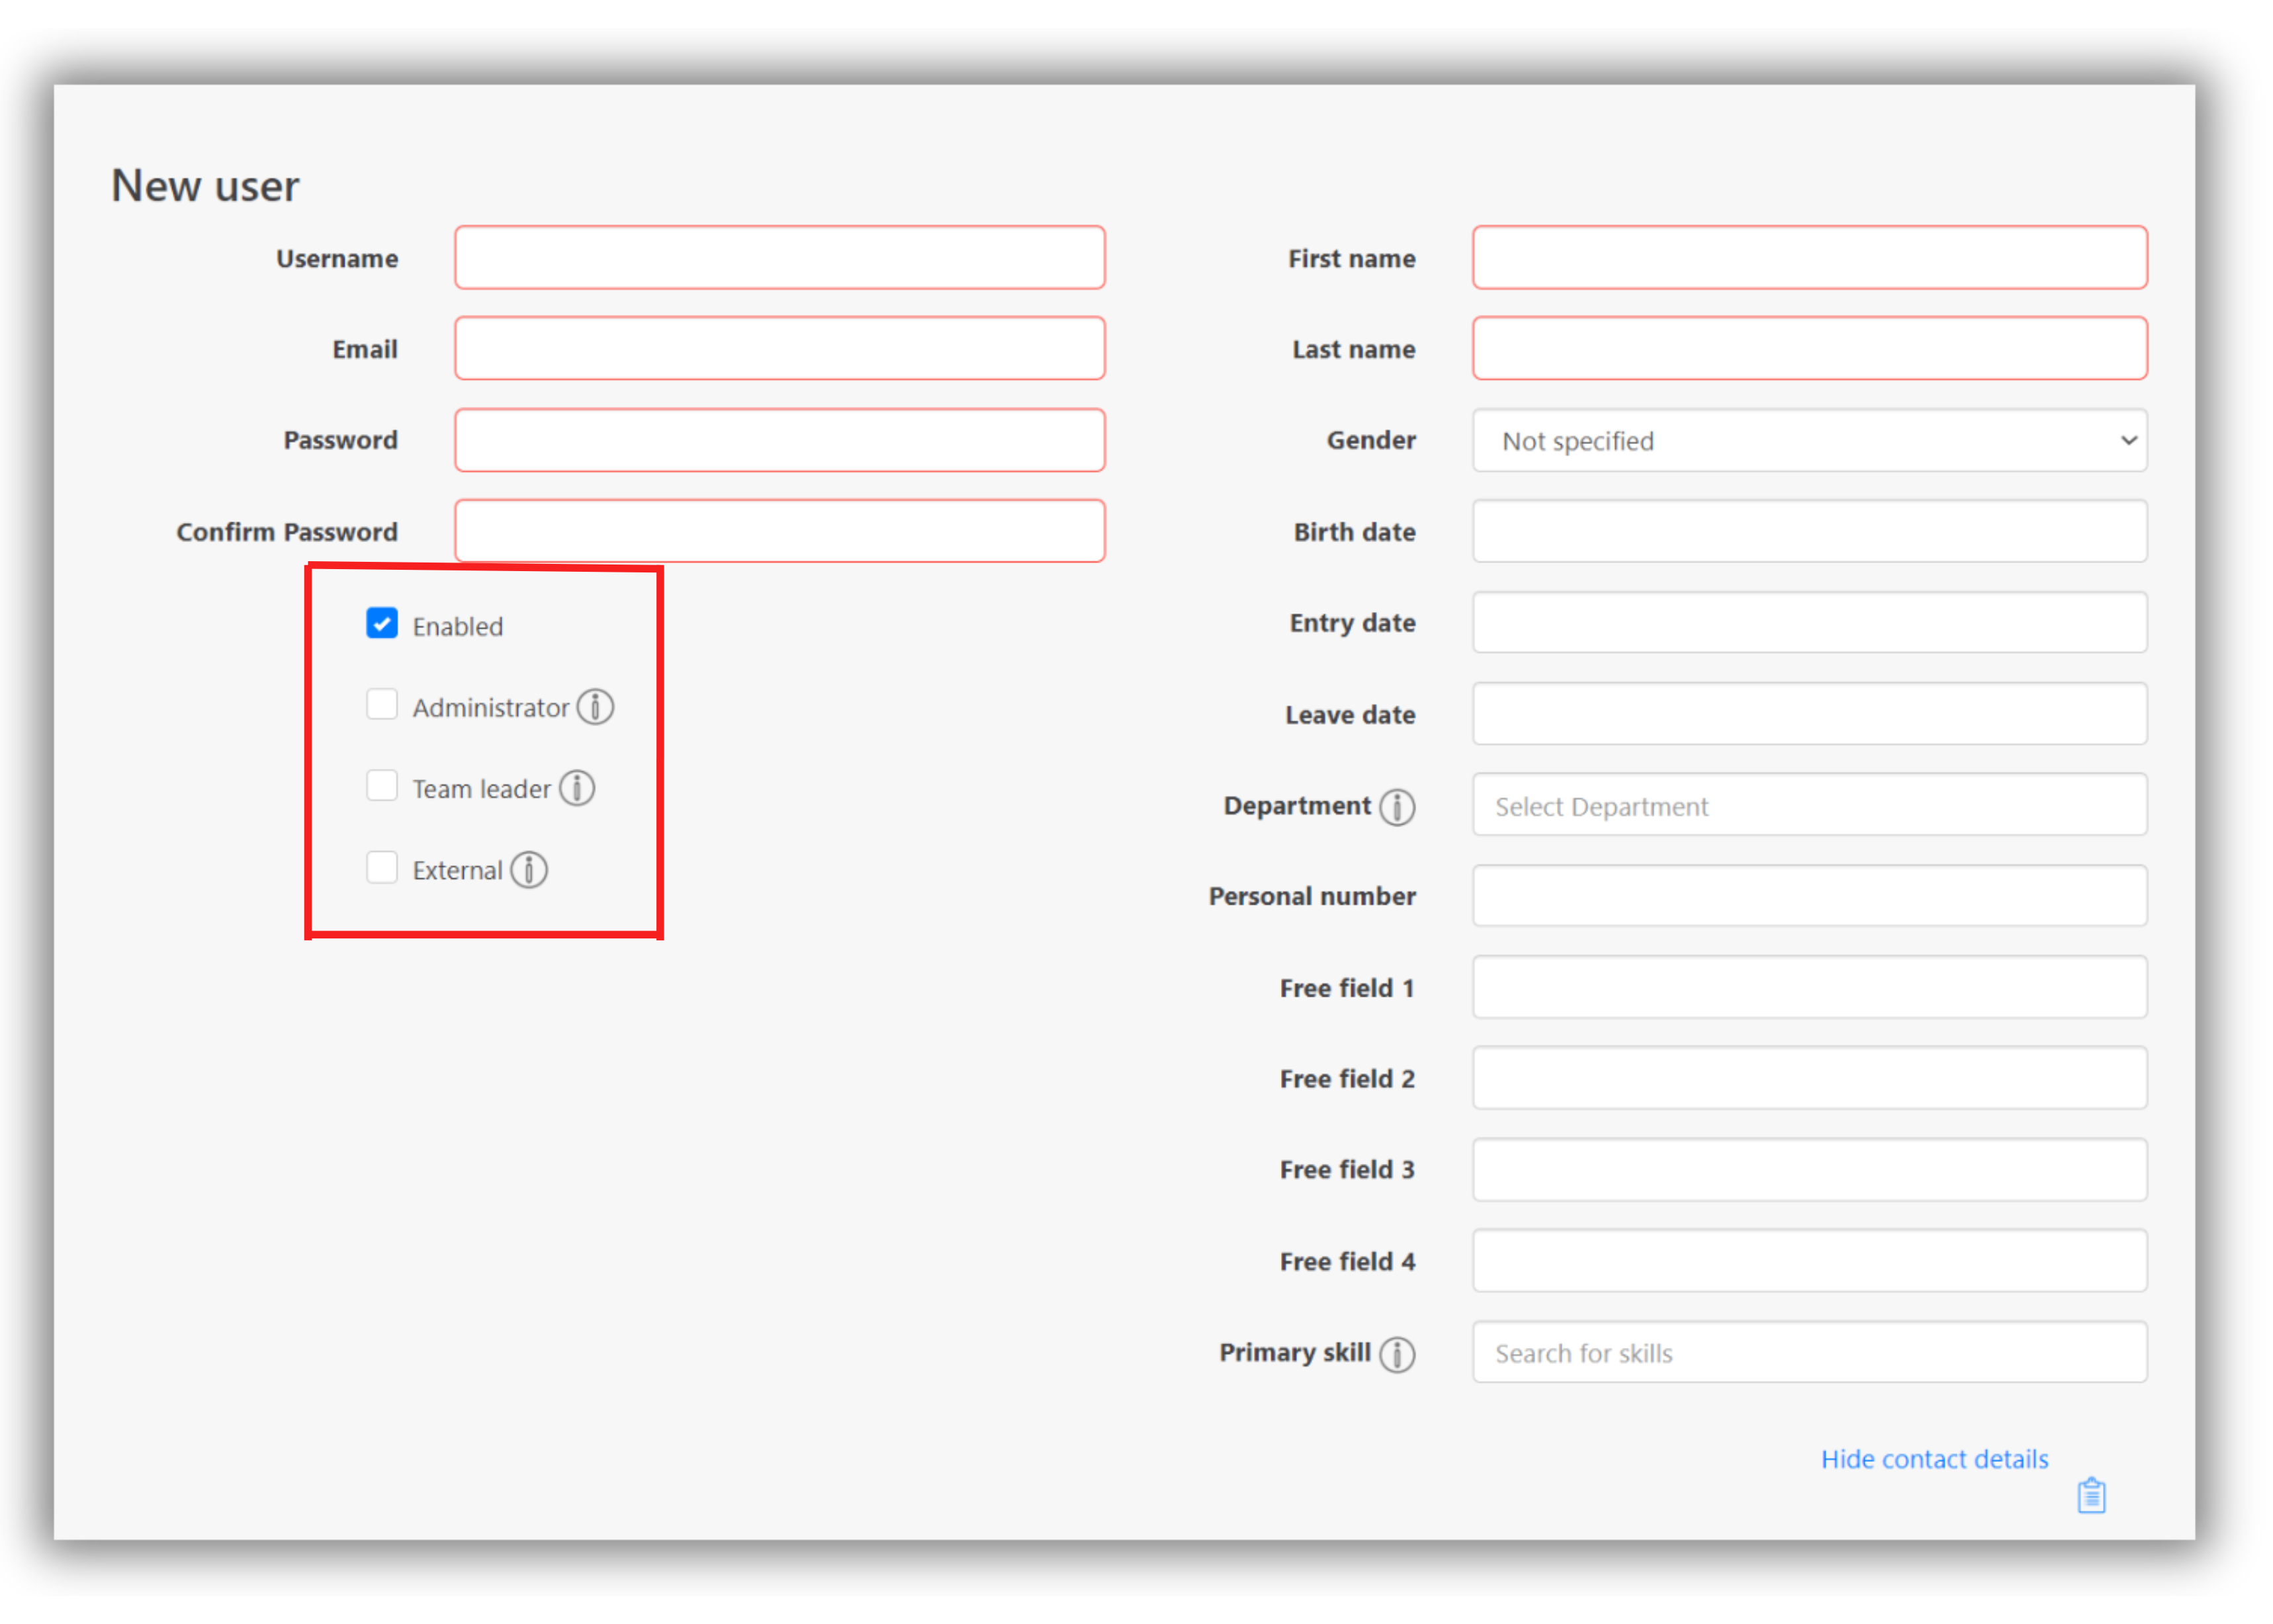Check the Administrator checkbox
Viewport: 2273px width, 1624px height.
point(382,705)
